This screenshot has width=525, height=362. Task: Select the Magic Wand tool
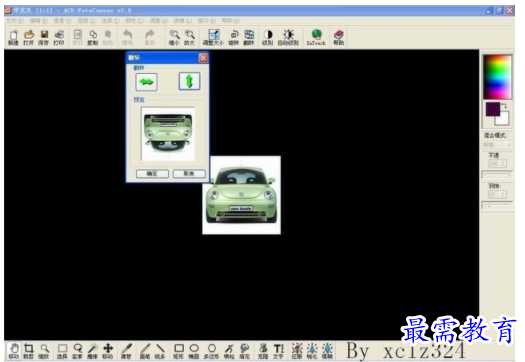tap(93, 351)
